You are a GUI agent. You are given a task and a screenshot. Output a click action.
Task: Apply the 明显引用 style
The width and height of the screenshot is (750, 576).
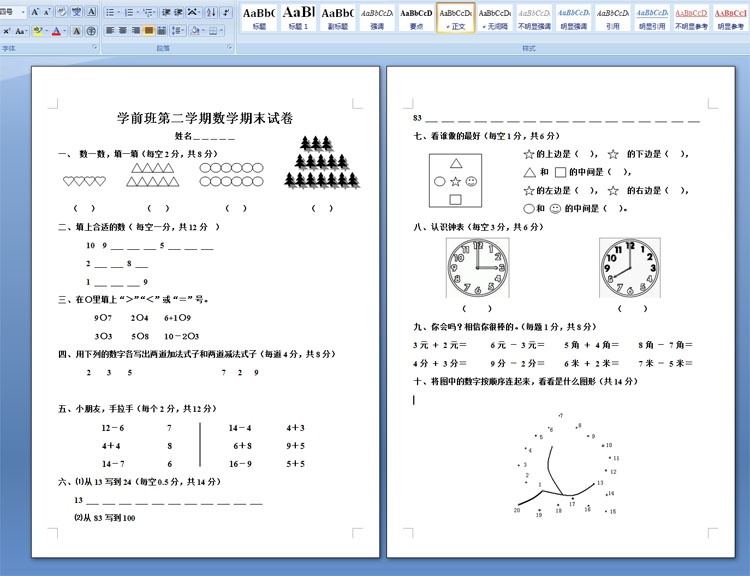pos(651,18)
